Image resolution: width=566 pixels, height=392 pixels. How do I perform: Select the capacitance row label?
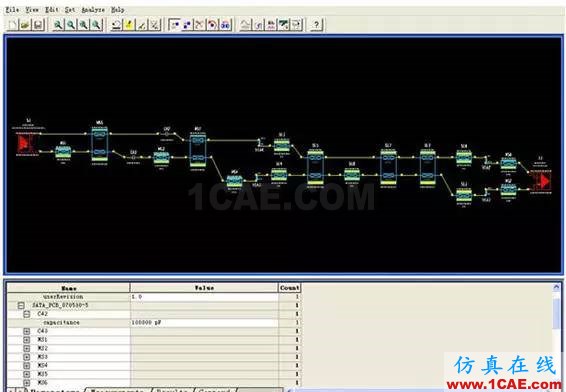coord(61,322)
